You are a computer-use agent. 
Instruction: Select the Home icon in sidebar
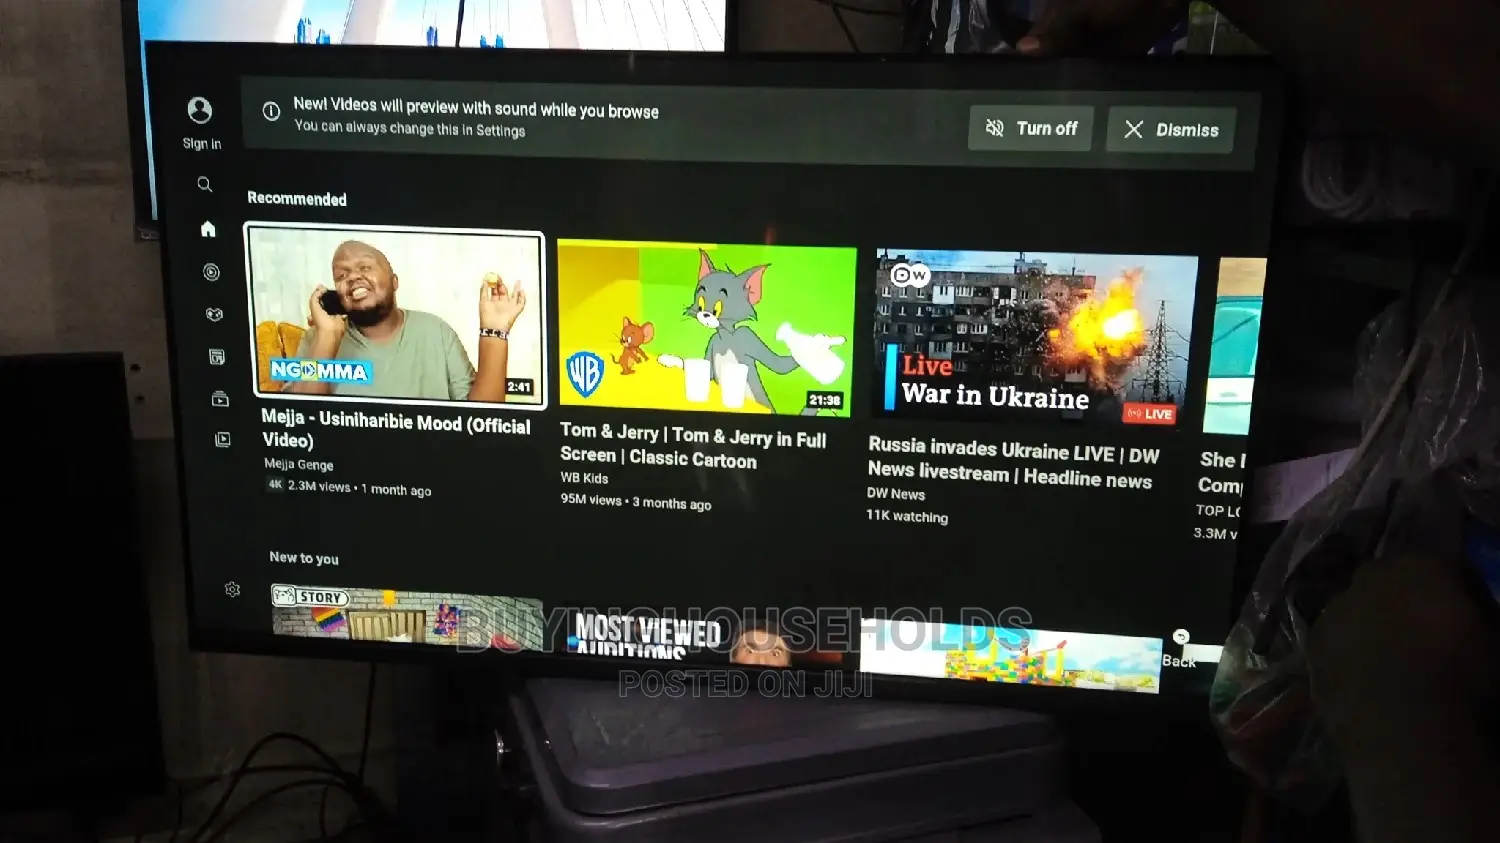point(208,229)
